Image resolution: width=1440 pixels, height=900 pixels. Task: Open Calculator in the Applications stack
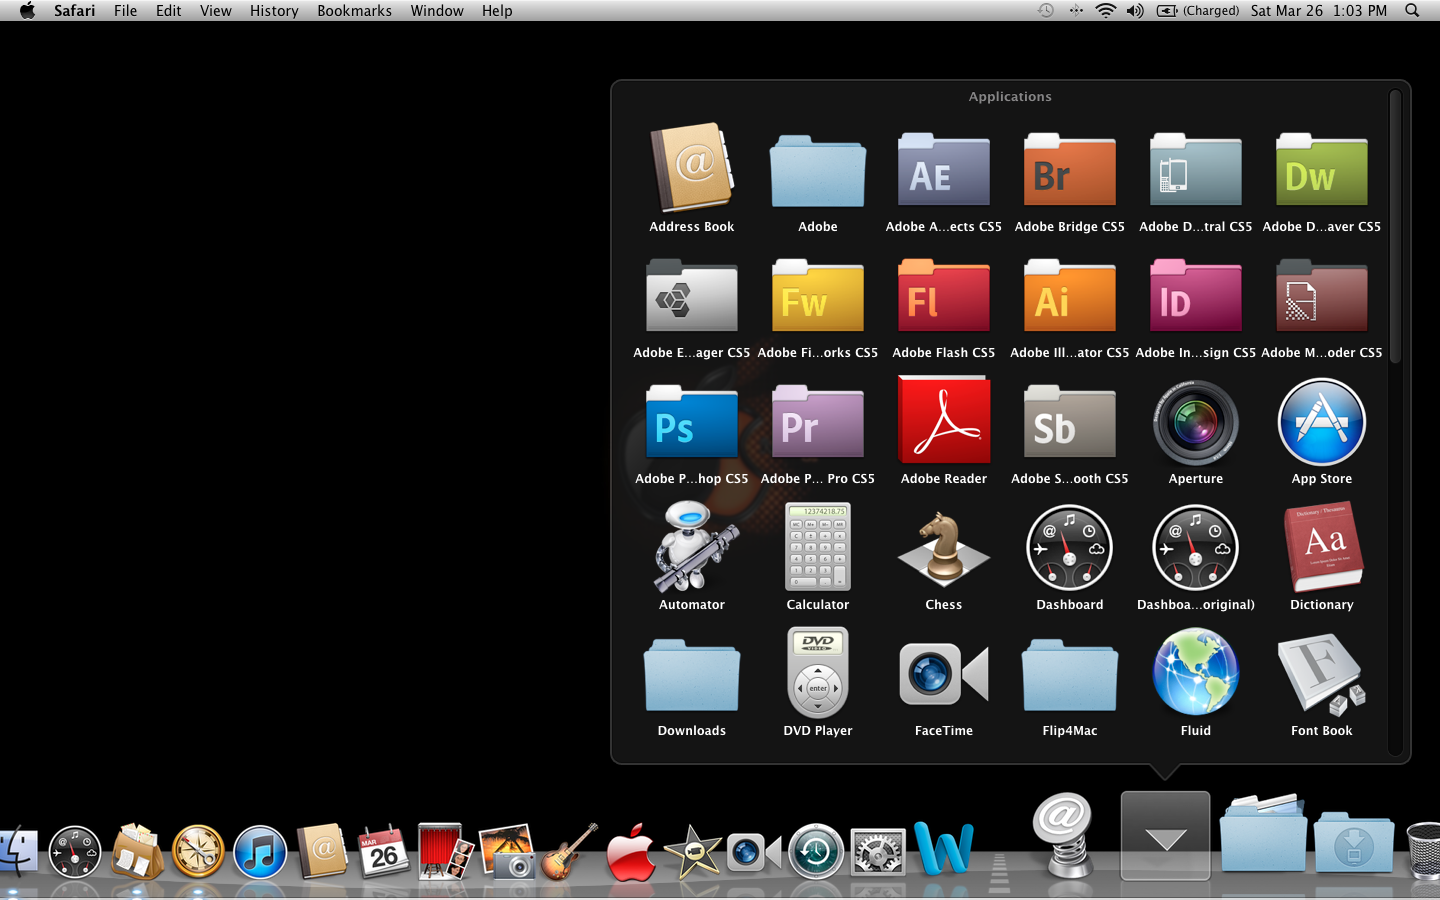(x=818, y=547)
